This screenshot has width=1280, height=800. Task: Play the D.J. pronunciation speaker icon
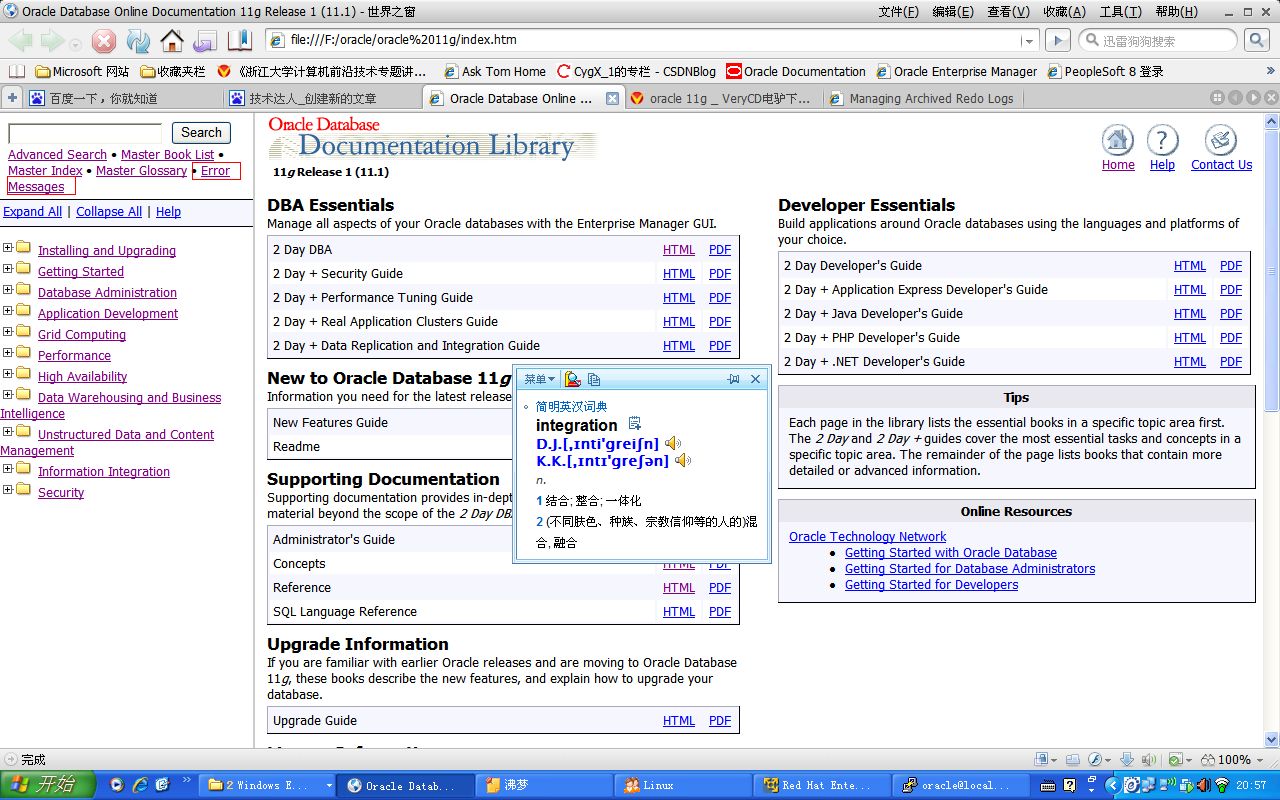(674, 443)
